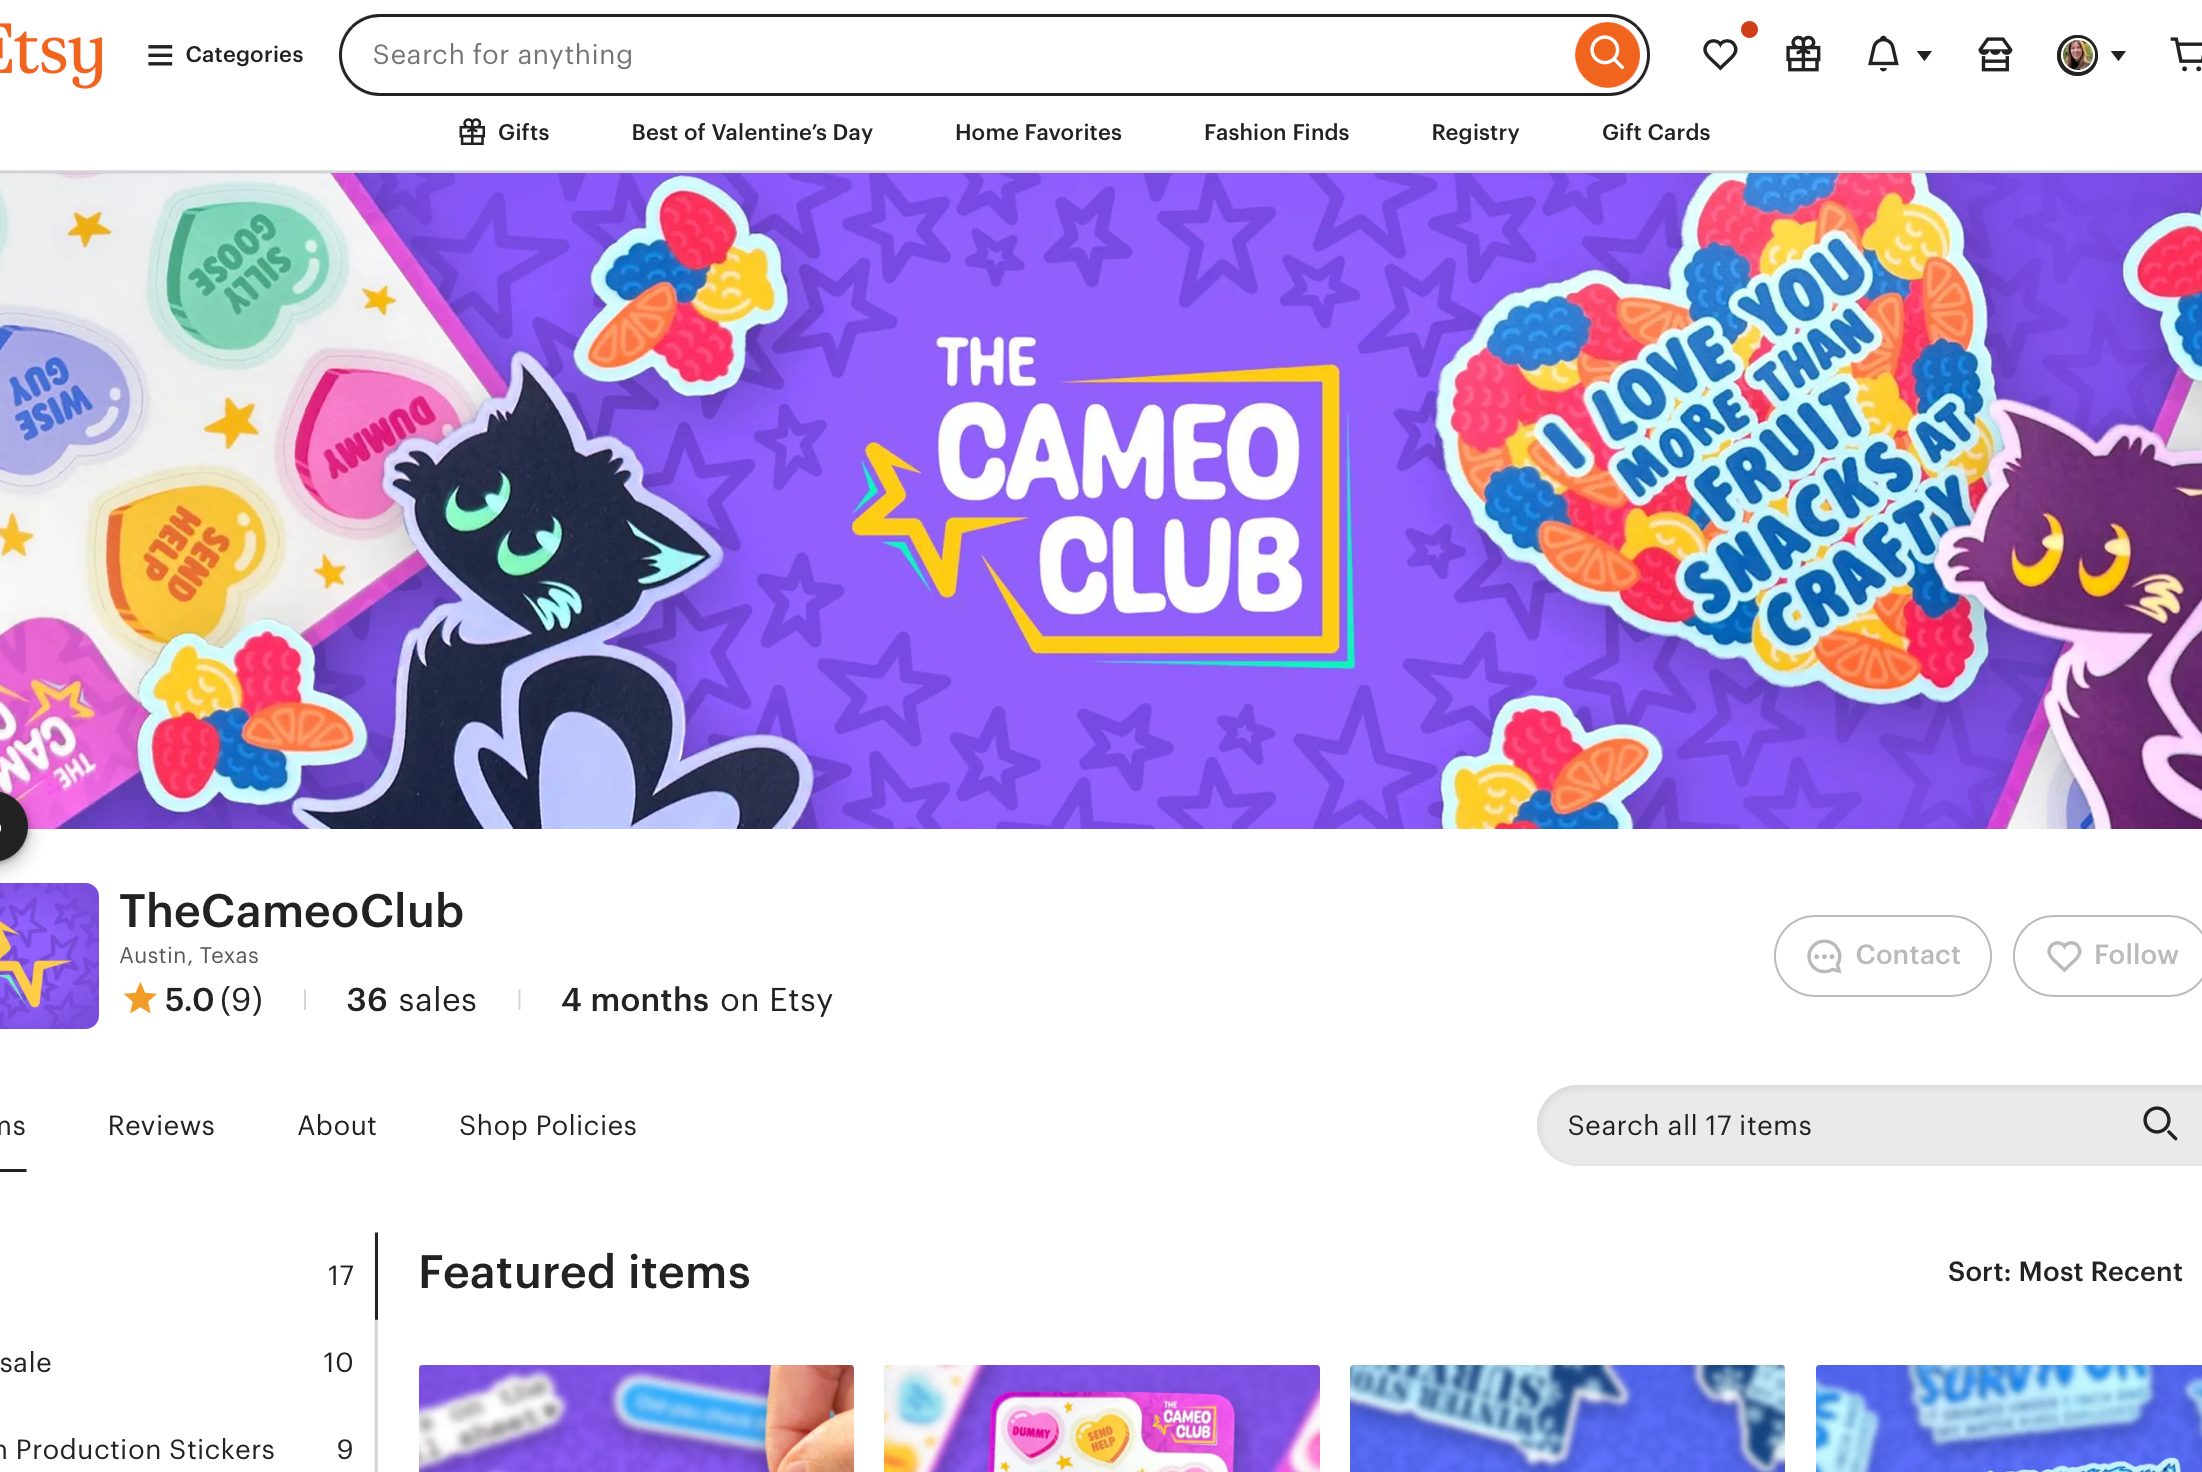Viewport: 2202px width, 1472px height.
Task: Click the Etsy logo
Action: (x=50, y=54)
